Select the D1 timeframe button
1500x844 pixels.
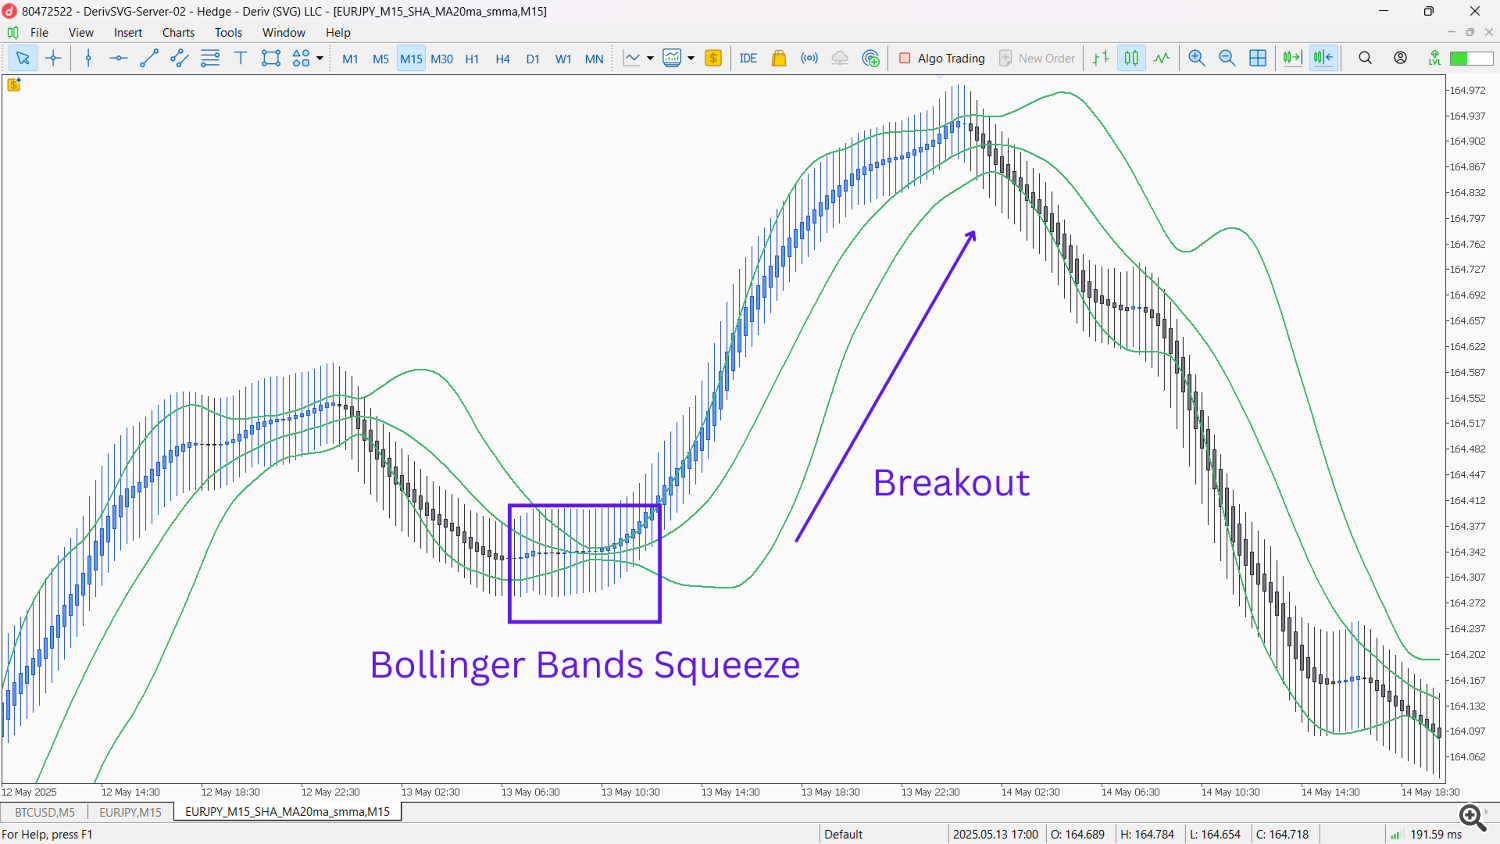533,59
